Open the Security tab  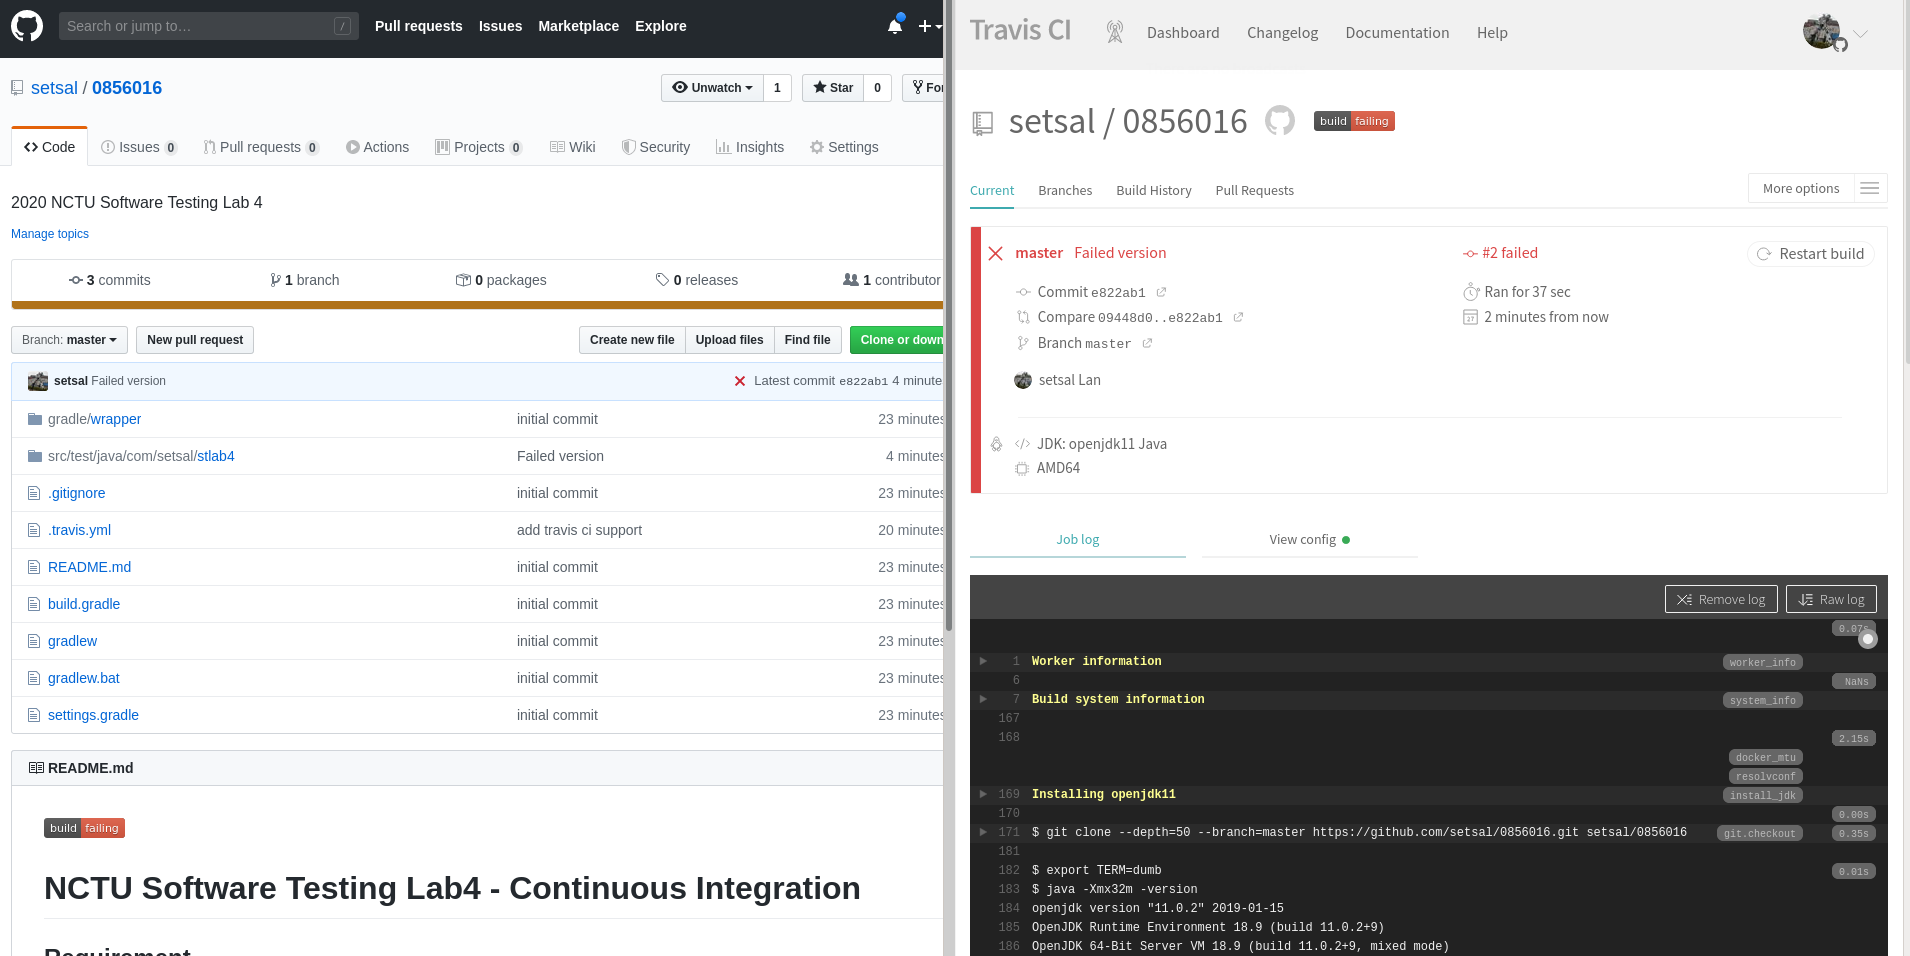656,147
